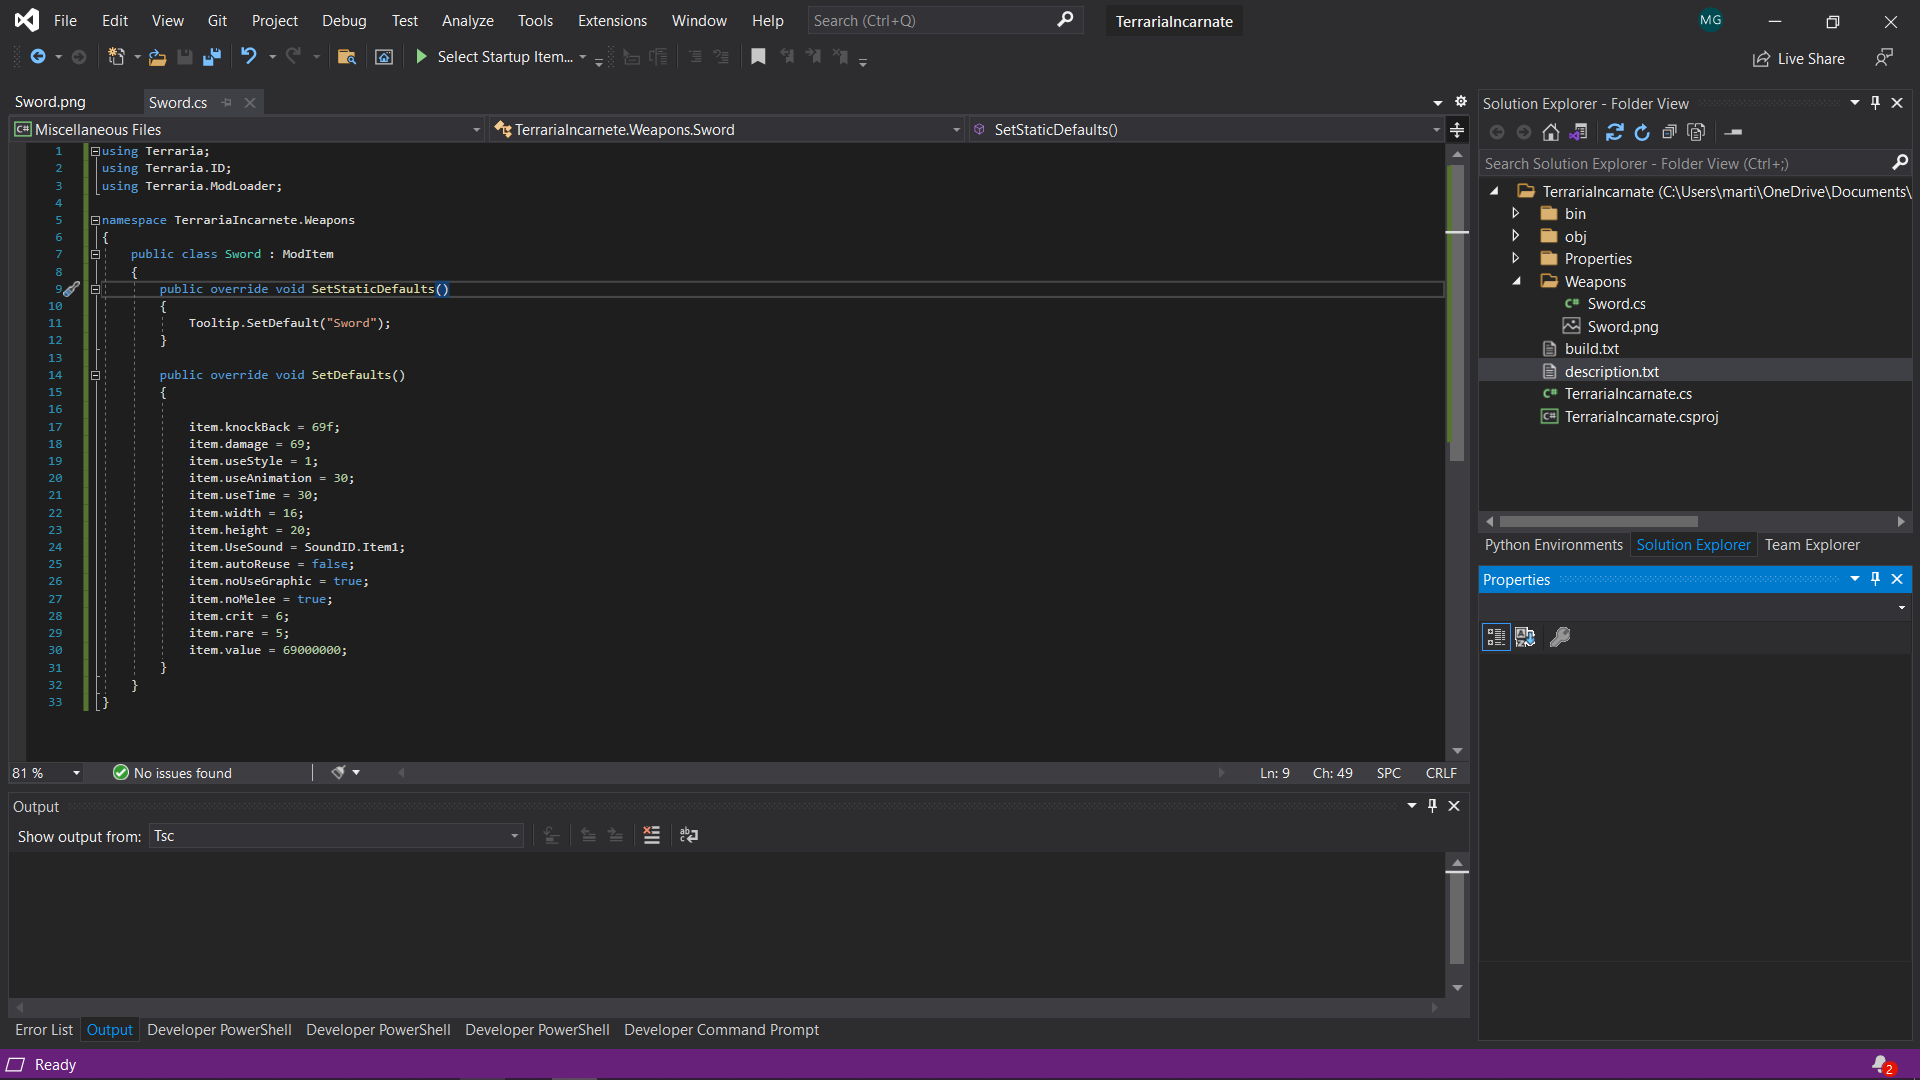Click the Search Solution Explorer input field

pos(1685,163)
